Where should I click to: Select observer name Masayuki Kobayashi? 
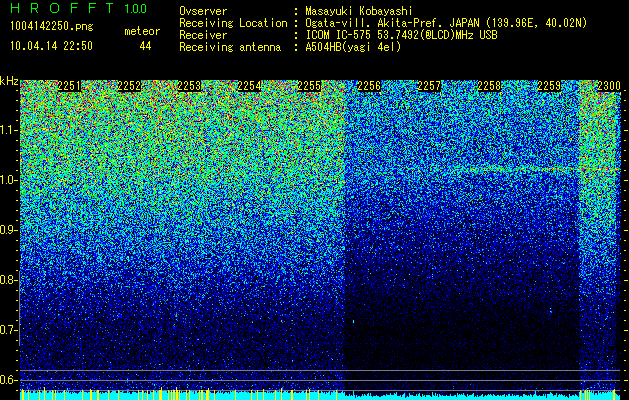click(359, 11)
